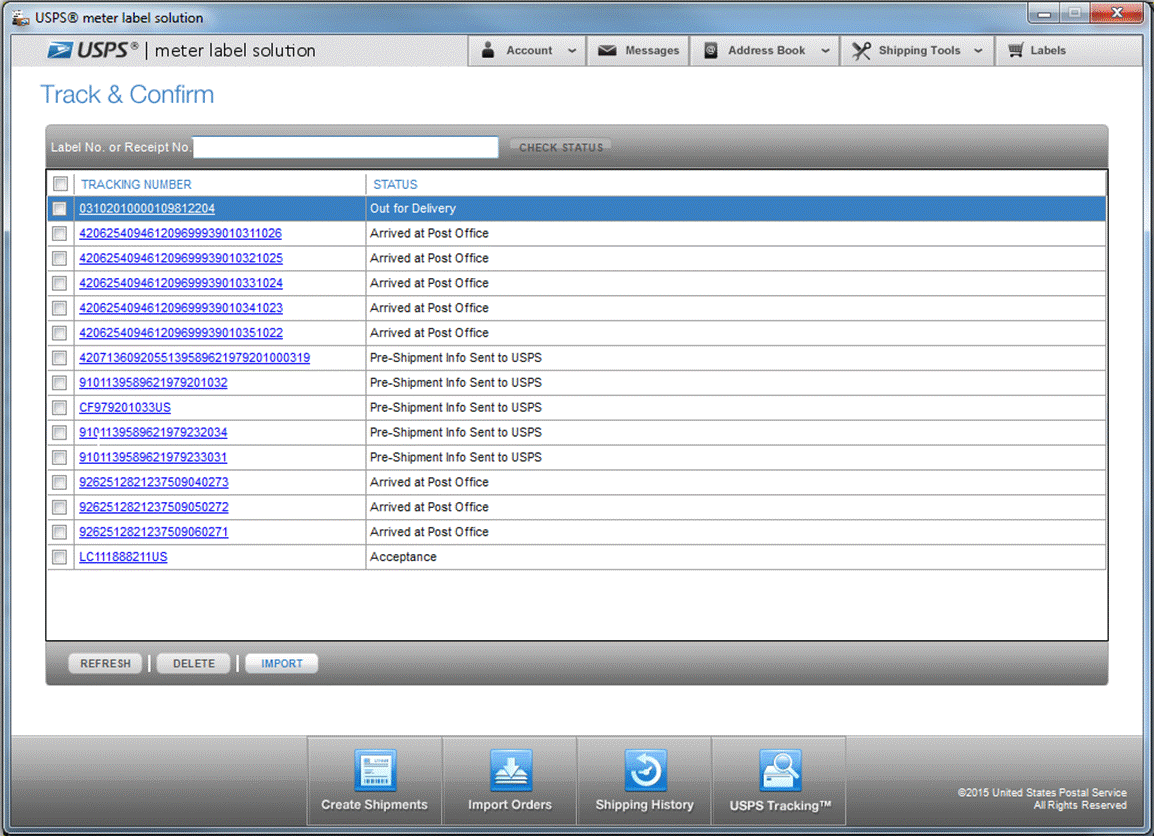Click the Address Book icon
The height and width of the screenshot is (836, 1154).
click(x=711, y=50)
